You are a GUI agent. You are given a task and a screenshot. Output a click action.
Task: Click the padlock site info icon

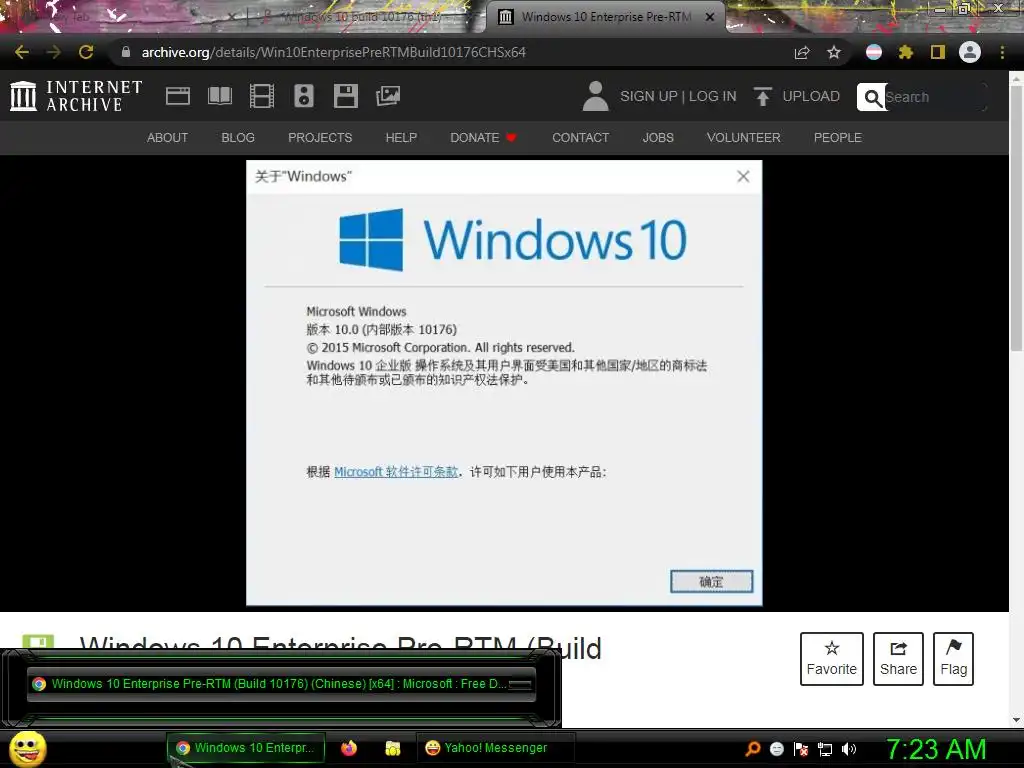125,52
